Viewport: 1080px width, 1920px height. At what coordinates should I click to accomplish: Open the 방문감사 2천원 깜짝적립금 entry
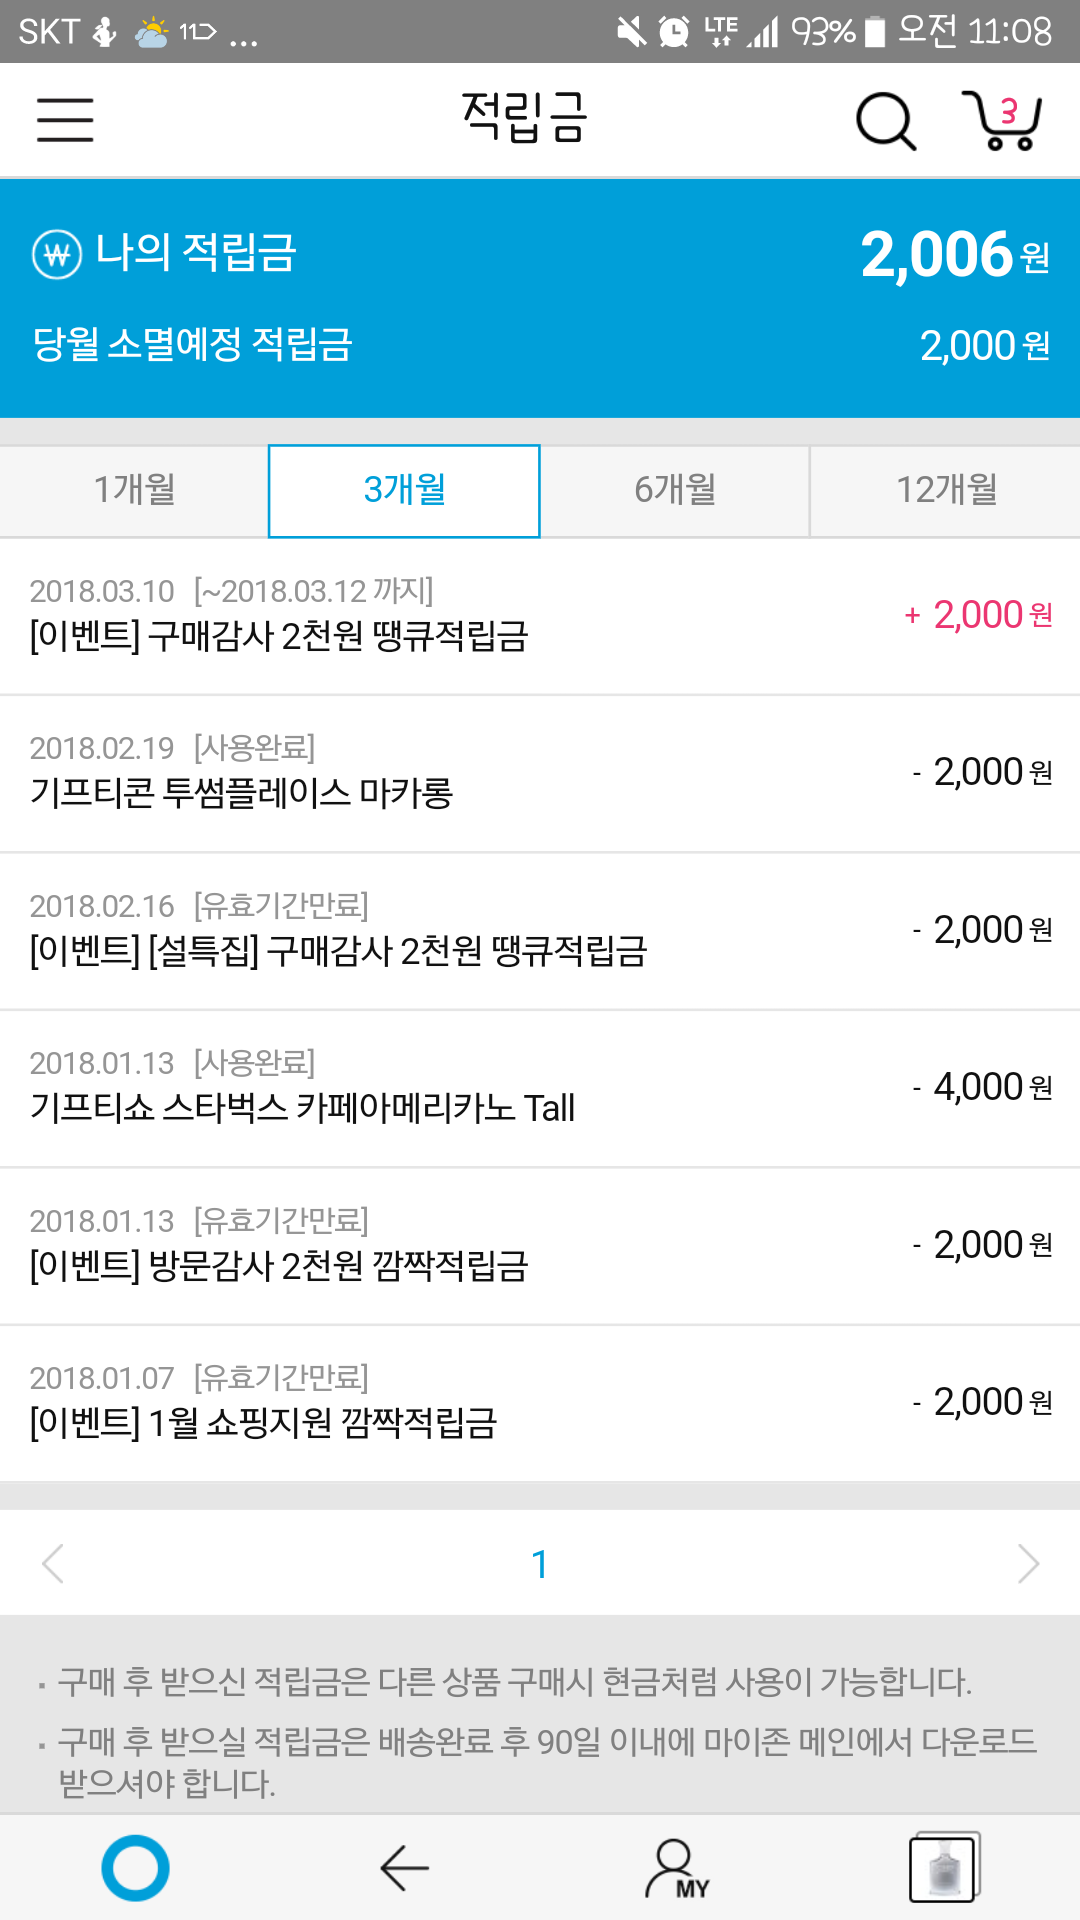click(x=540, y=1245)
